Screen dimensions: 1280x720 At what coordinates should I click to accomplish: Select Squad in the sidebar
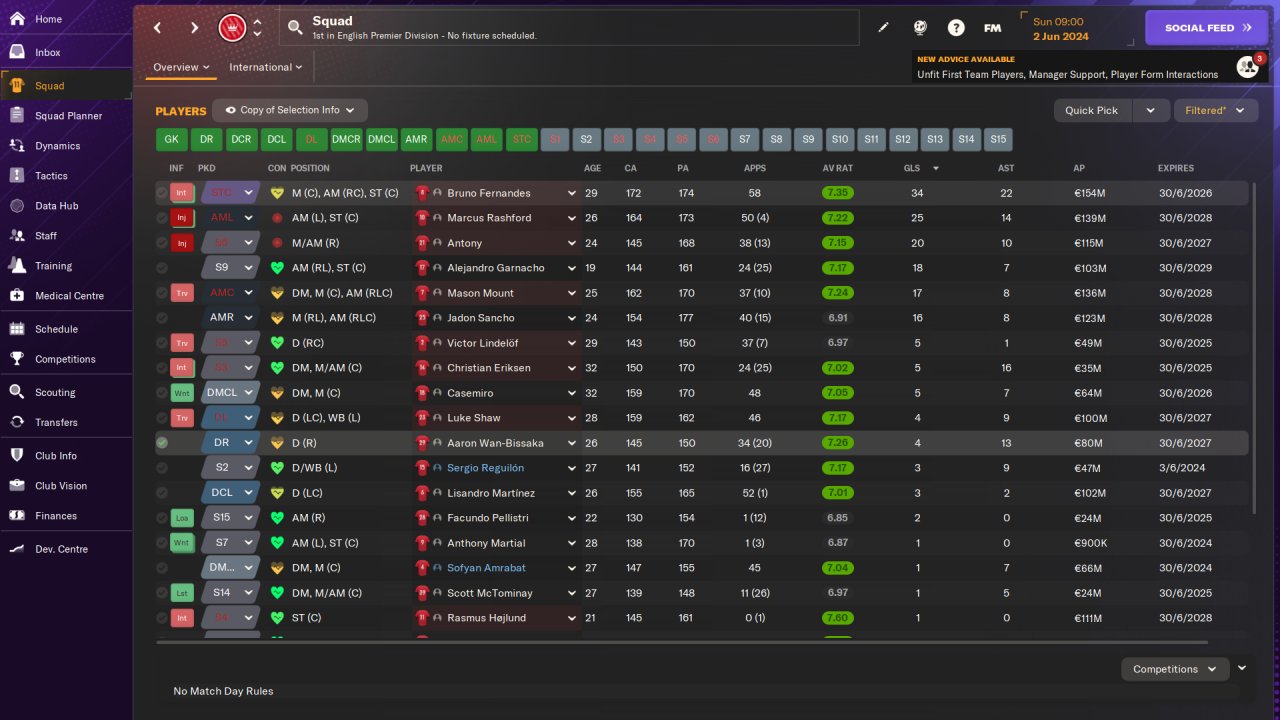pyautogui.click(x=66, y=86)
